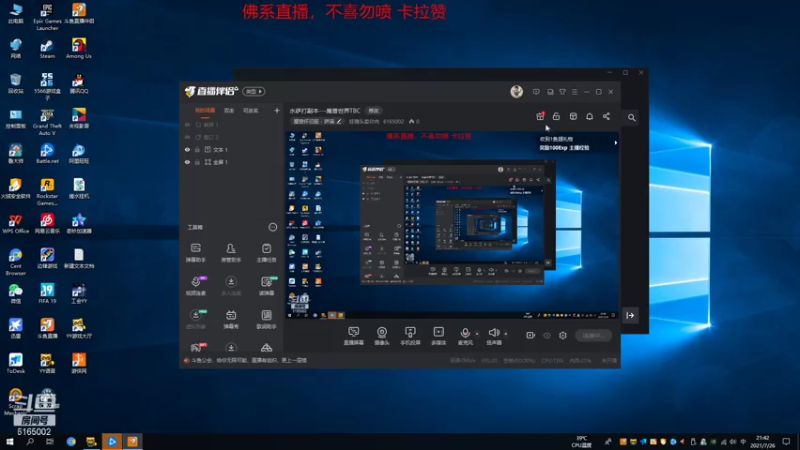Image resolution: width=800 pixels, height=450 pixels.
Task: Show the hidden 窗口 2 source
Action: 187,137
